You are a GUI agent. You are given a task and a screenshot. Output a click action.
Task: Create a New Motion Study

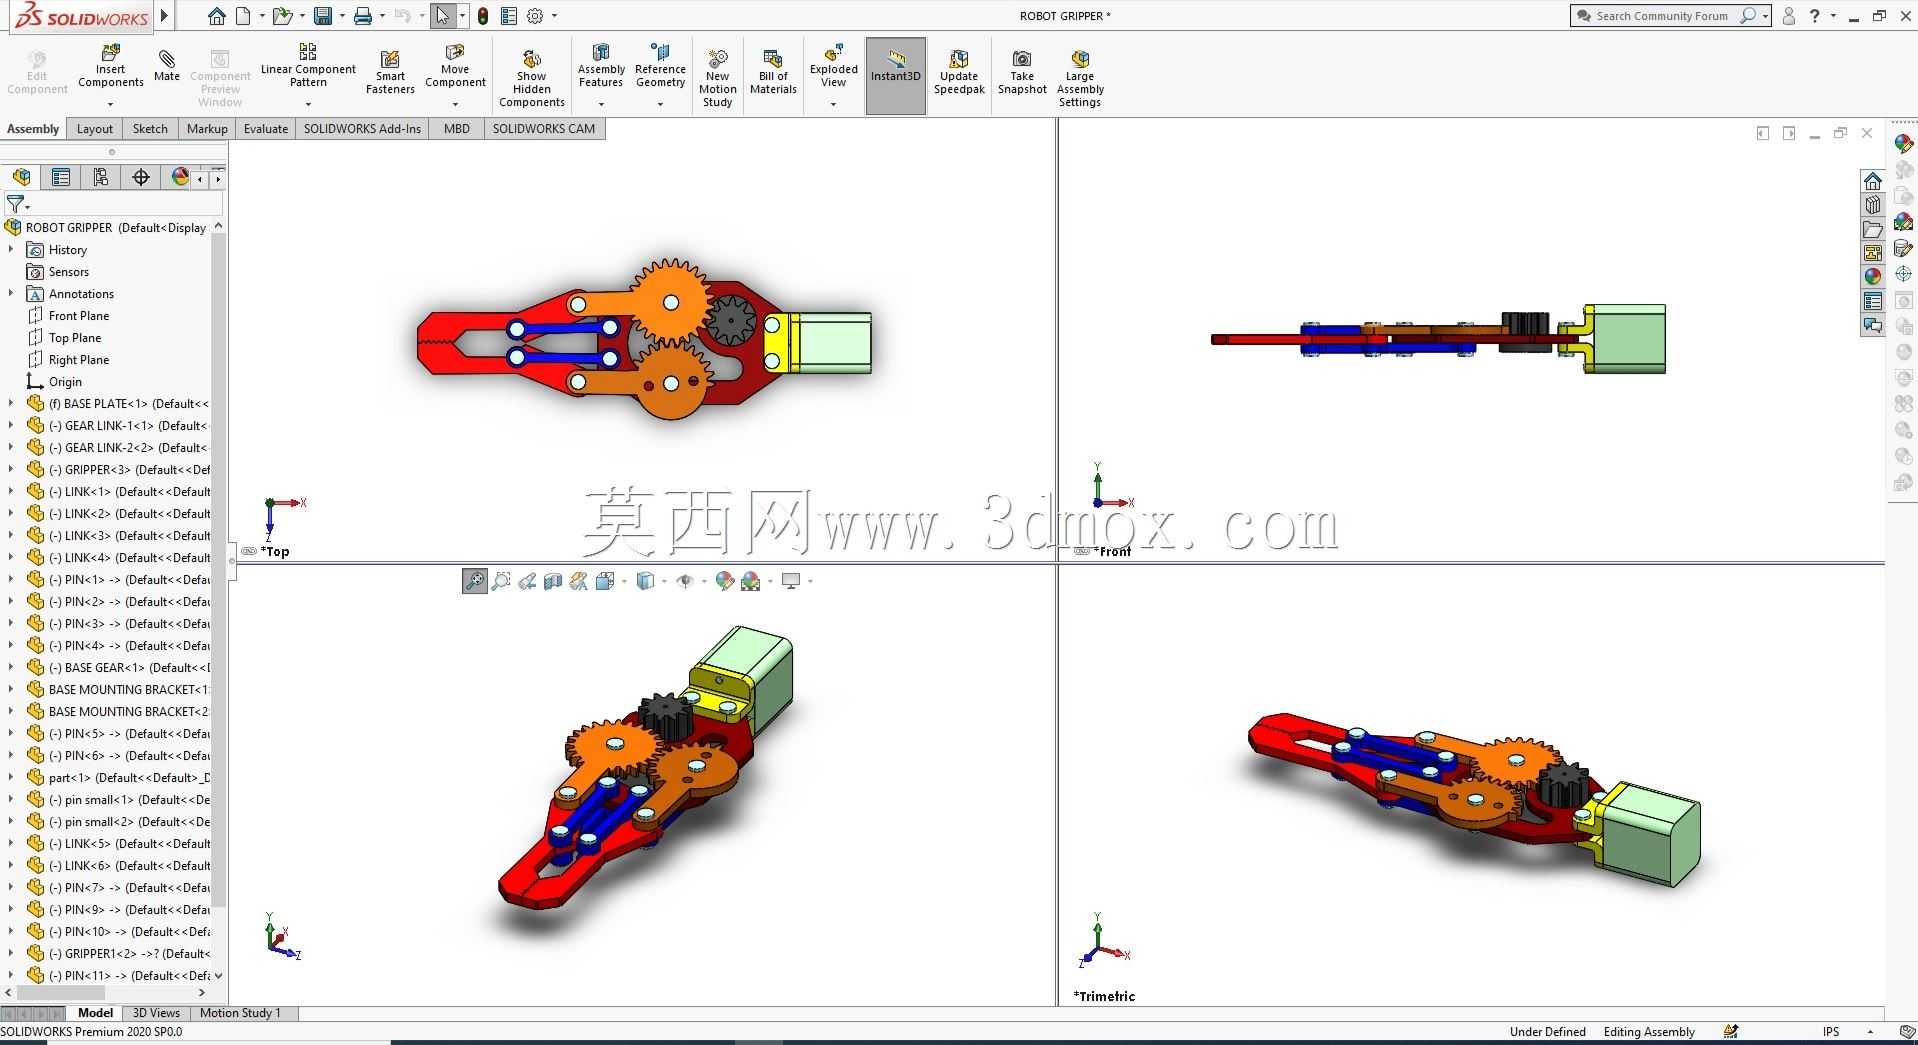click(x=718, y=78)
